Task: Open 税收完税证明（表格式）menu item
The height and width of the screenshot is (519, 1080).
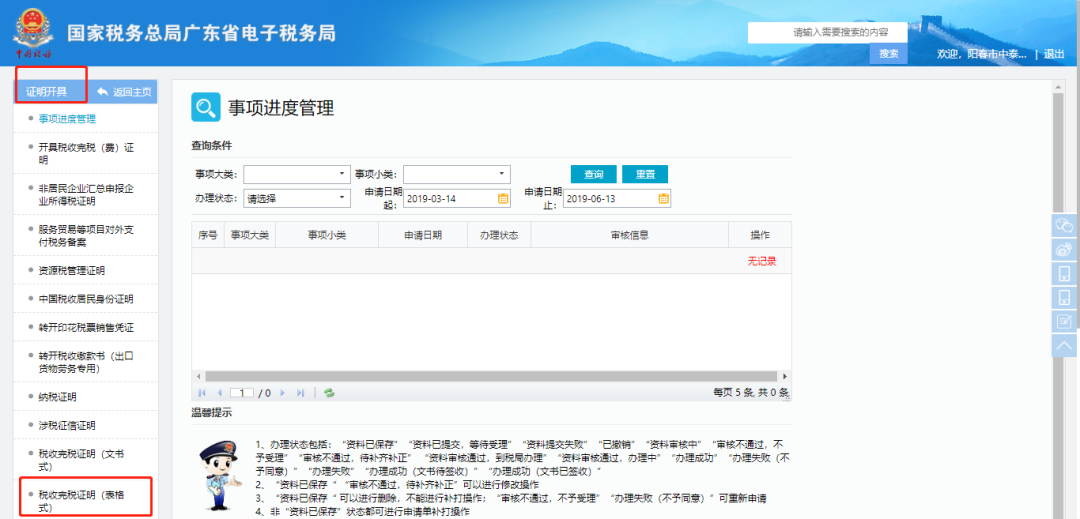Action: (x=81, y=501)
